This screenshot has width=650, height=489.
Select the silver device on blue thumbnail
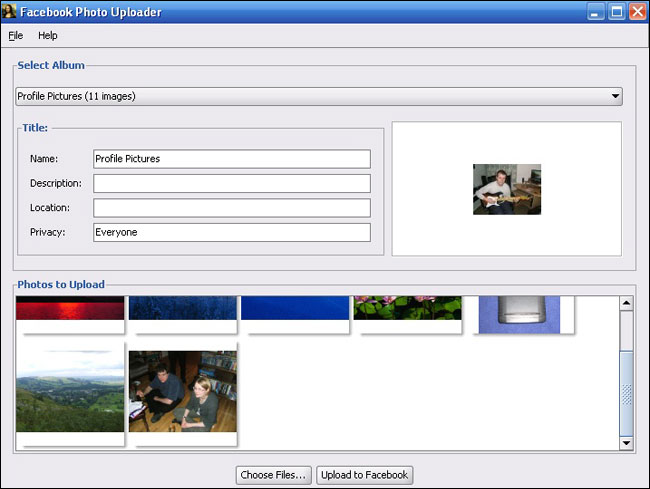point(517,310)
